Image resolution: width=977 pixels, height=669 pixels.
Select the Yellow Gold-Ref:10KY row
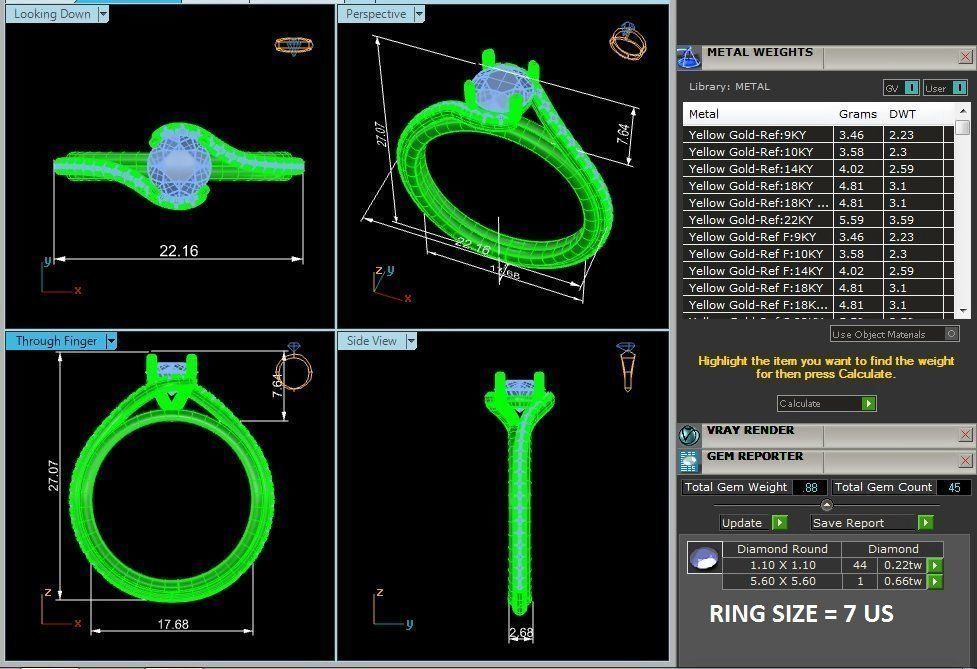(818, 151)
